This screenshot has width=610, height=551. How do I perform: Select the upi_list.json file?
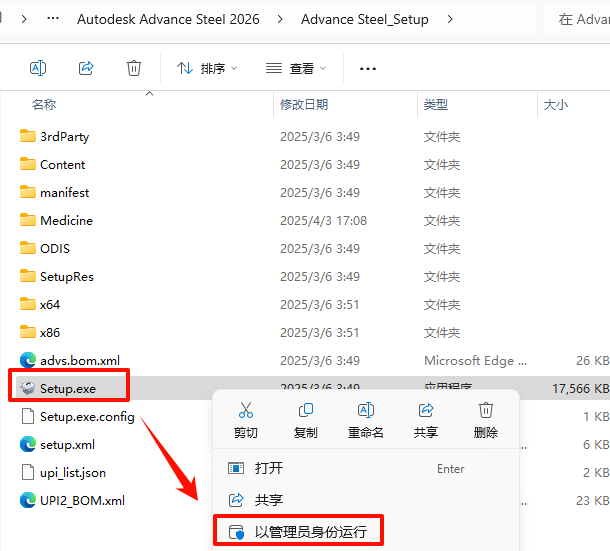[63, 473]
